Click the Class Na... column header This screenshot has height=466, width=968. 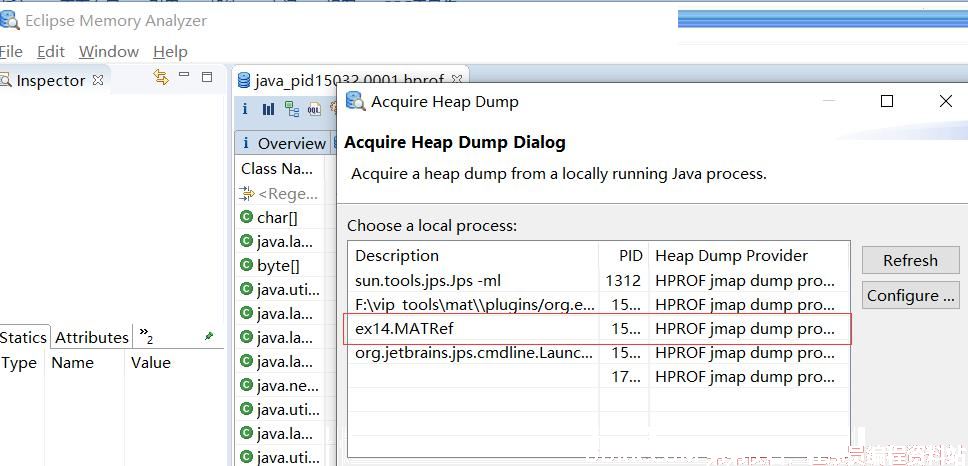pos(280,169)
